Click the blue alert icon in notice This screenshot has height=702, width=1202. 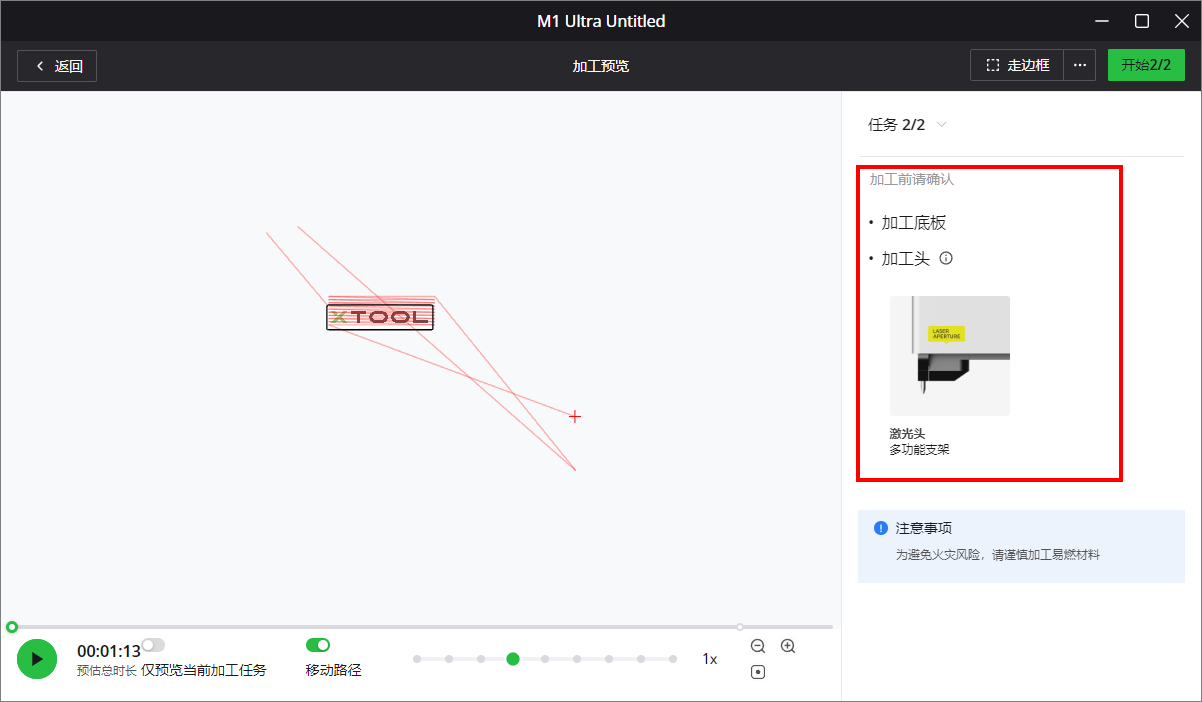tap(880, 528)
